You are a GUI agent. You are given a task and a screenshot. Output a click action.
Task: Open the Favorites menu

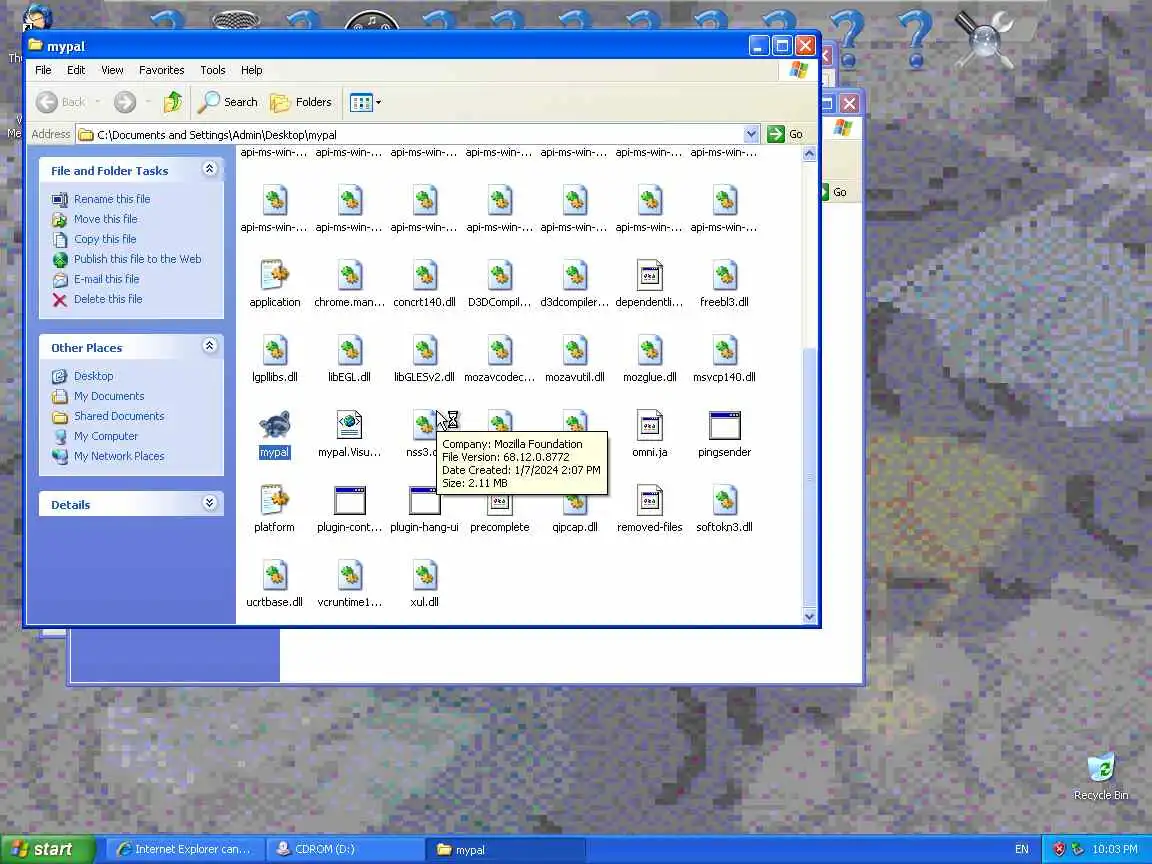(162, 70)
